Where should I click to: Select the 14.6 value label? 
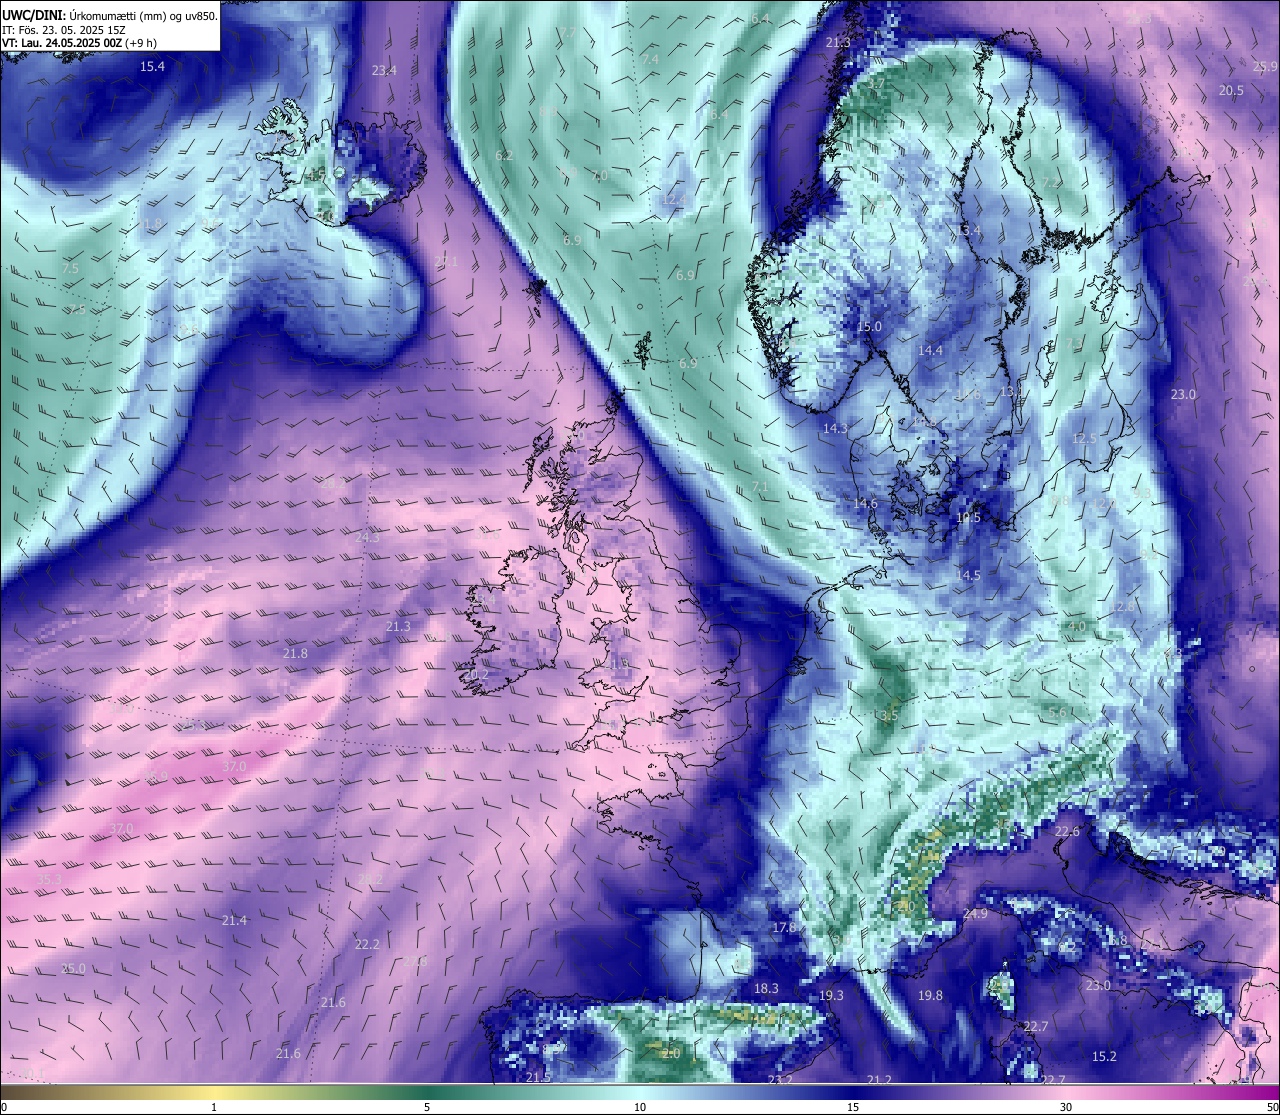(865, 503)
